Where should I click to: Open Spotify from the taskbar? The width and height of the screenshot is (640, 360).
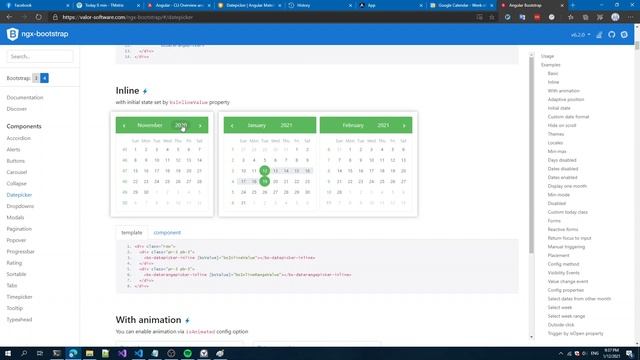[x=187, y=353]
